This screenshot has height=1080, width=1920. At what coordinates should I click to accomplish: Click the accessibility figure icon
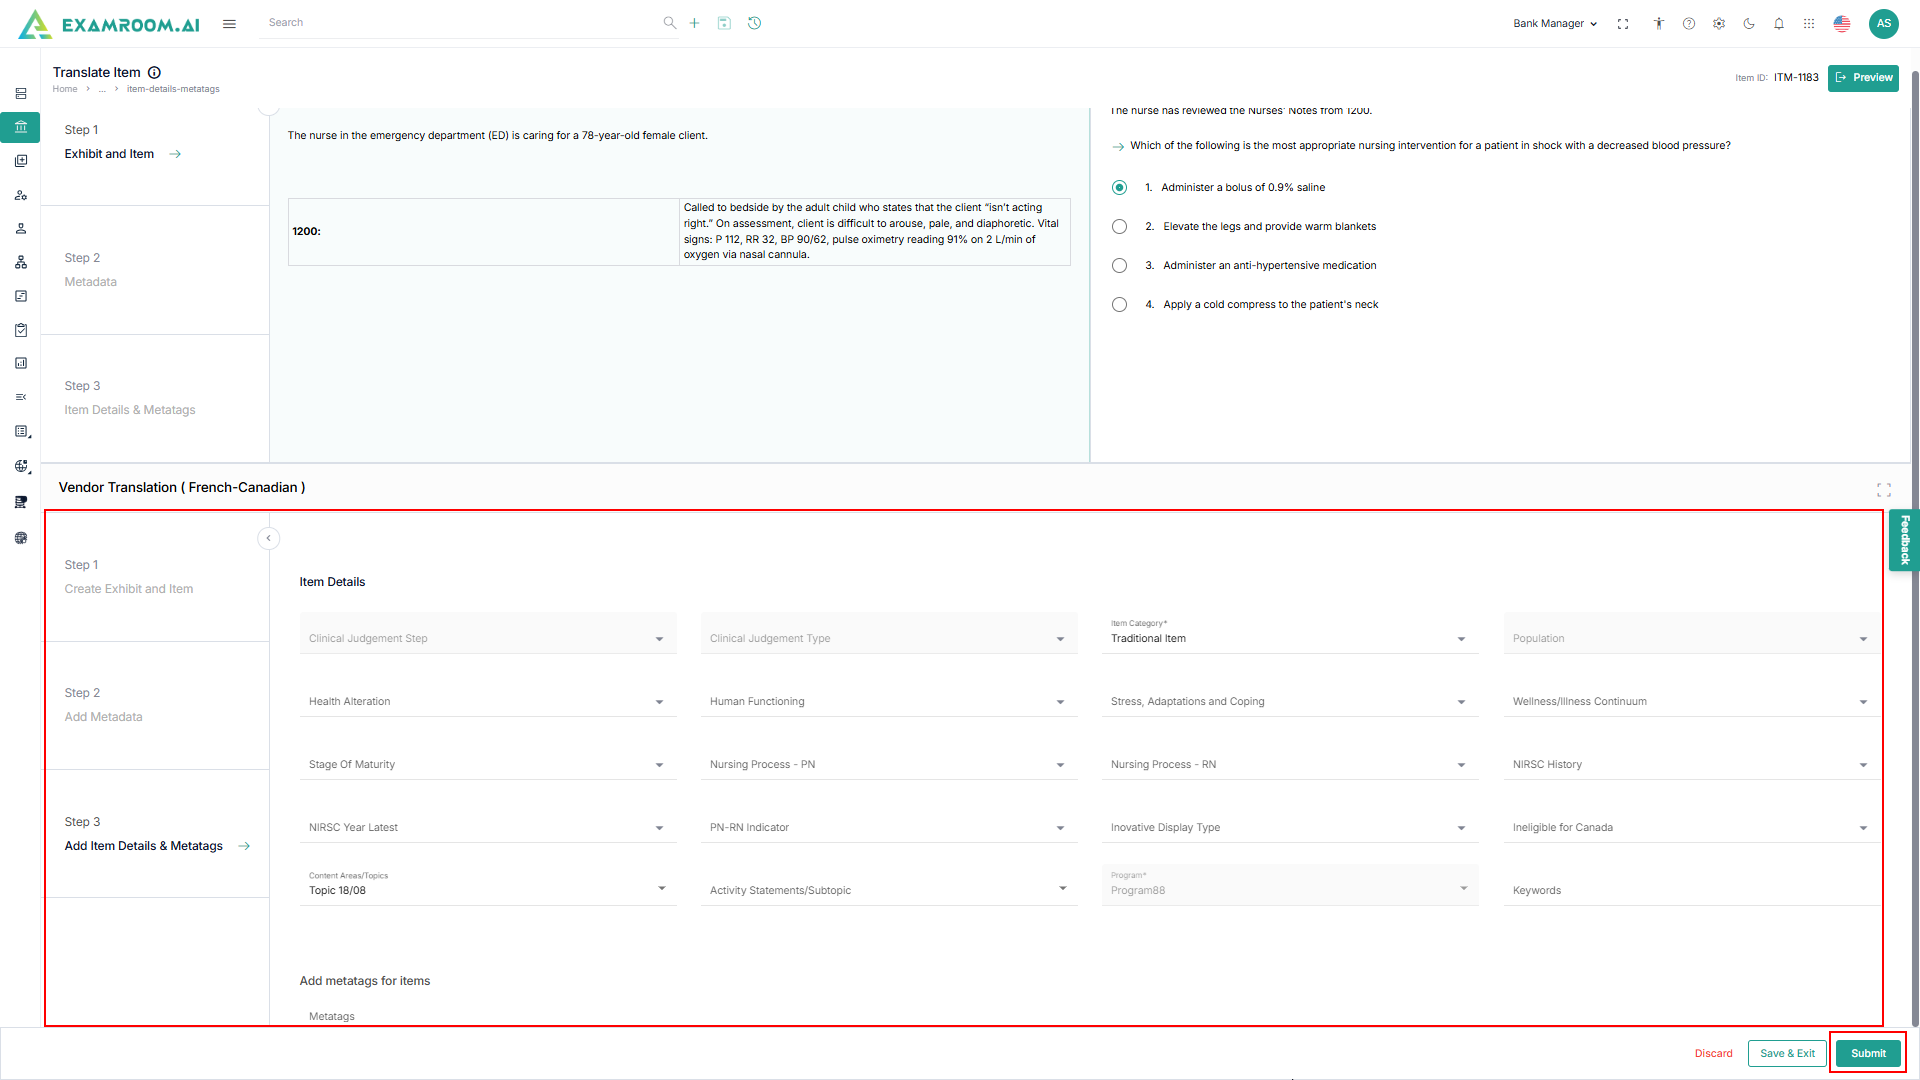(1659, 24)
